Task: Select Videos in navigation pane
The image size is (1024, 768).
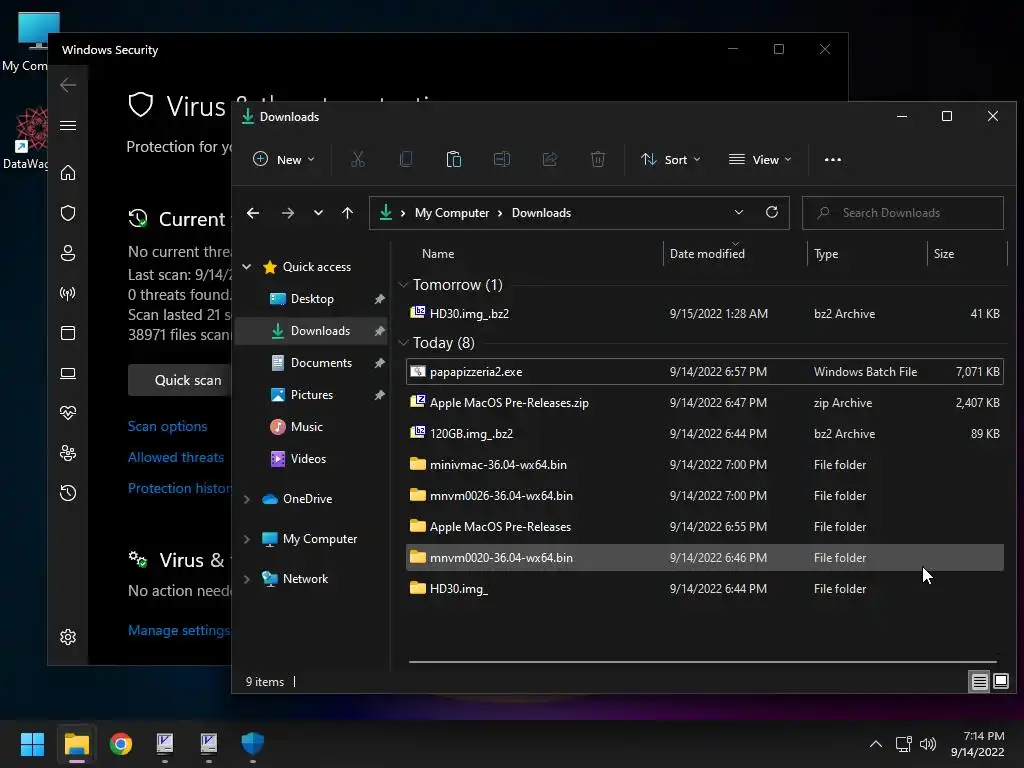Action: [x=308, y=458]
